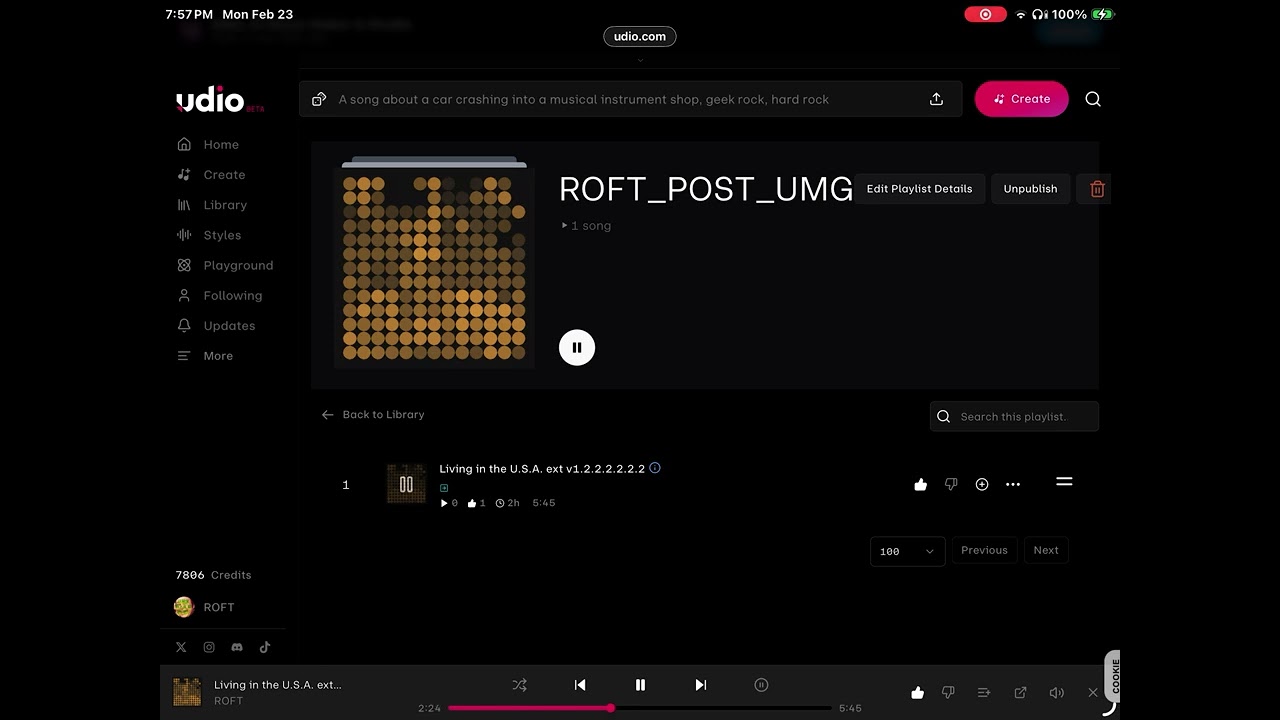Viewport: 1280px width, 720px height.
Task: Skip to the previous track in player
Action: [580, 685]
